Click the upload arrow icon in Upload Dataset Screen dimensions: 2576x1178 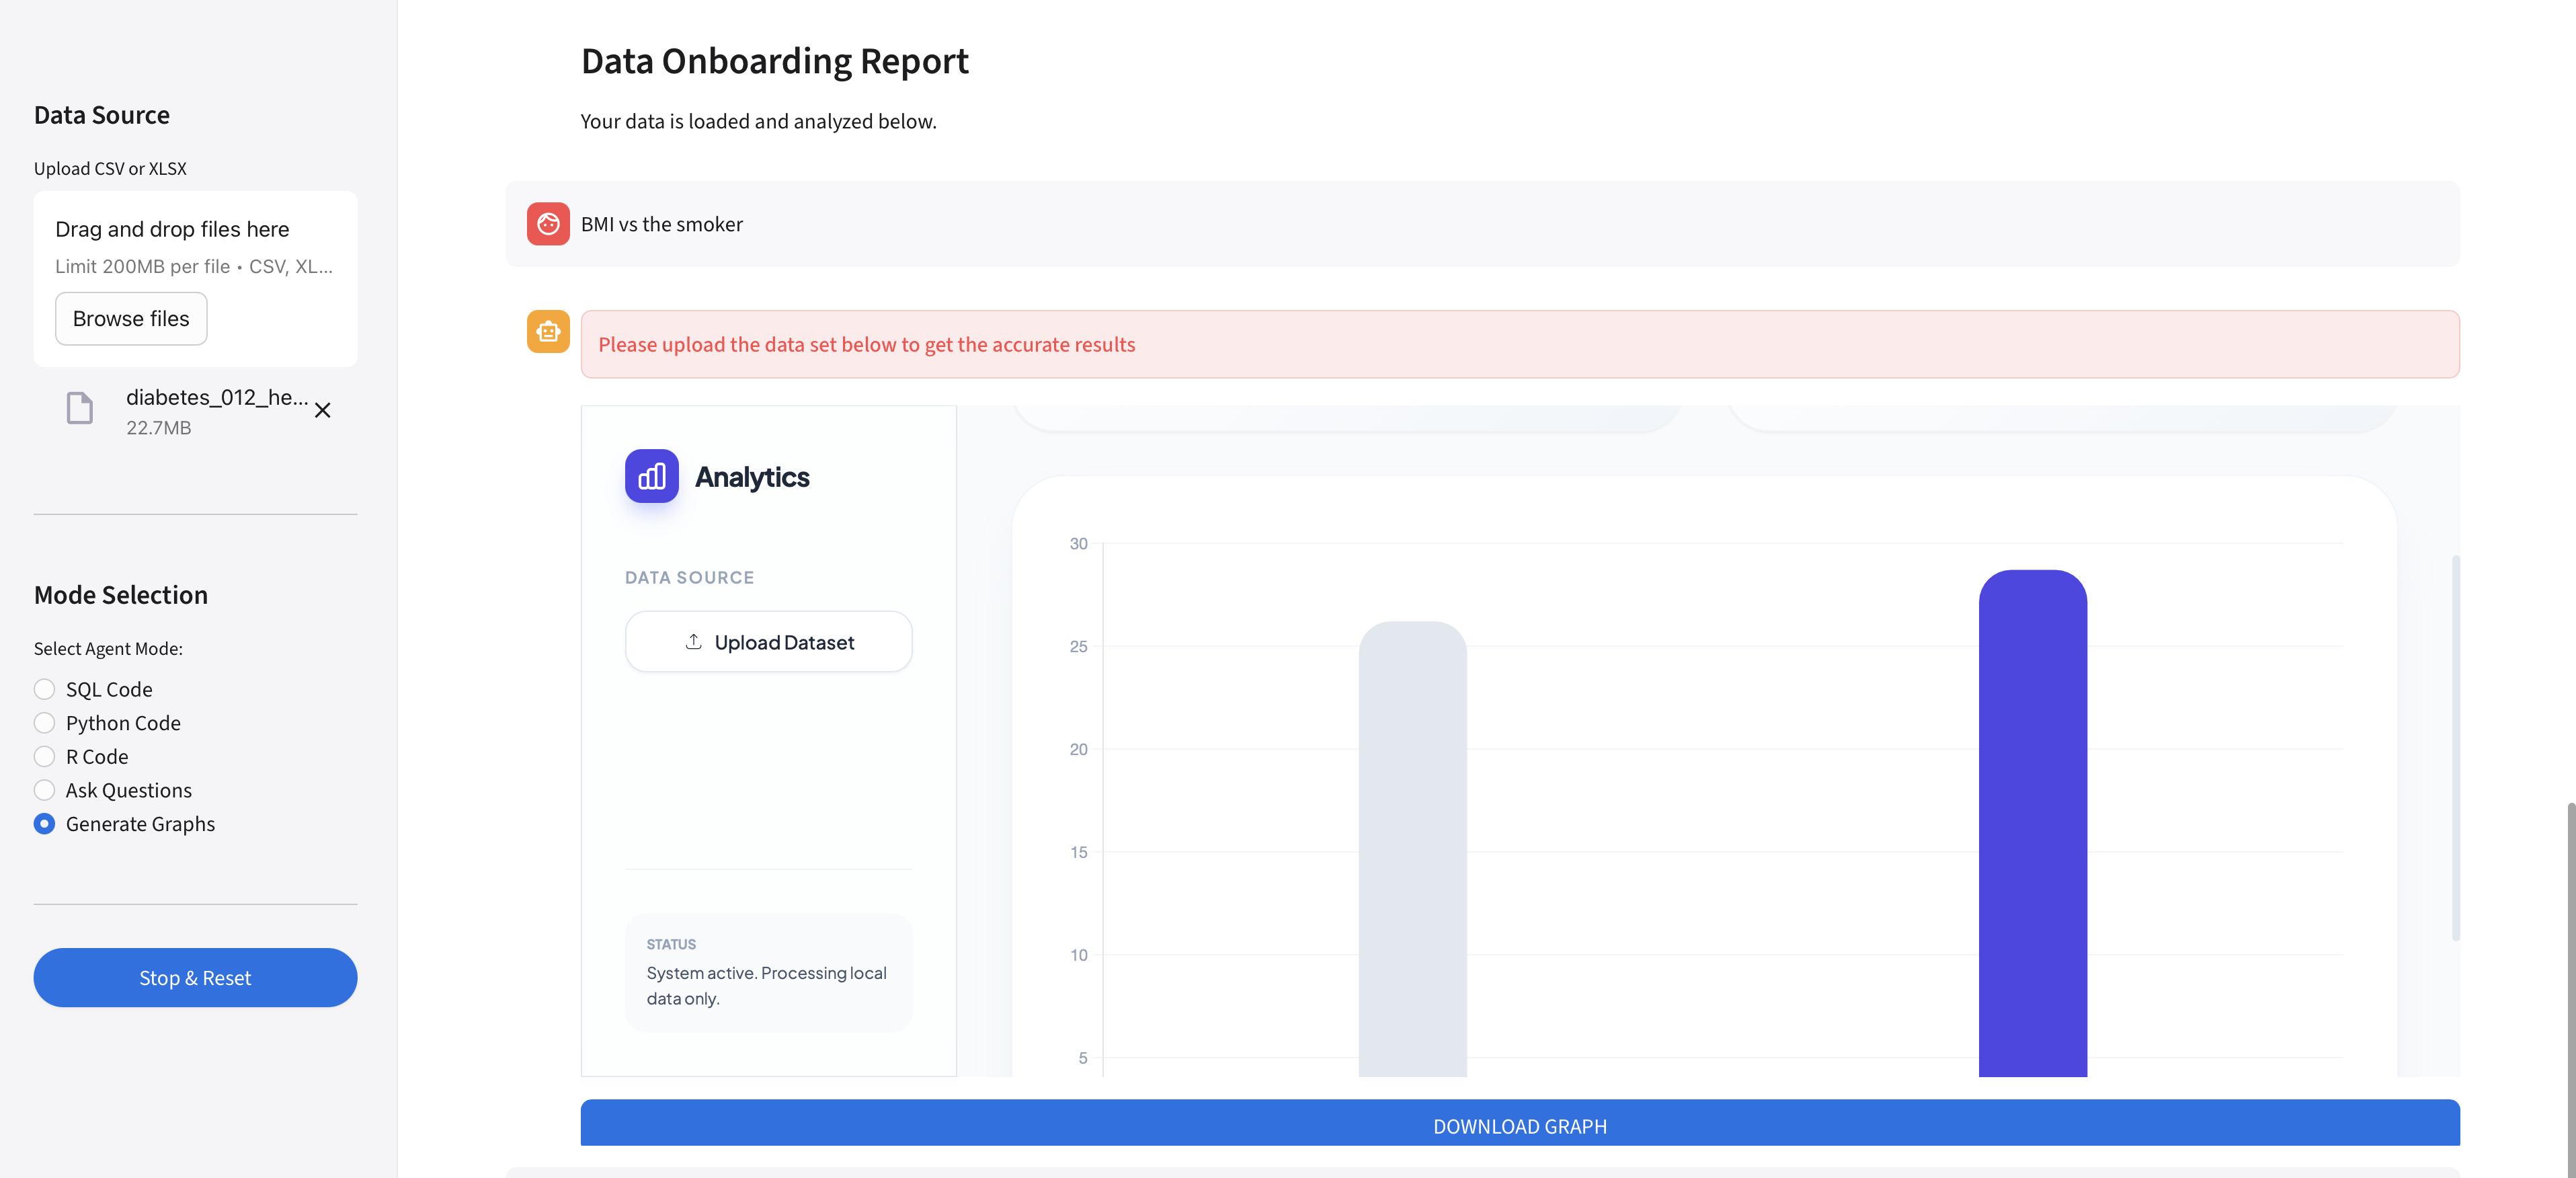(693, 642)
